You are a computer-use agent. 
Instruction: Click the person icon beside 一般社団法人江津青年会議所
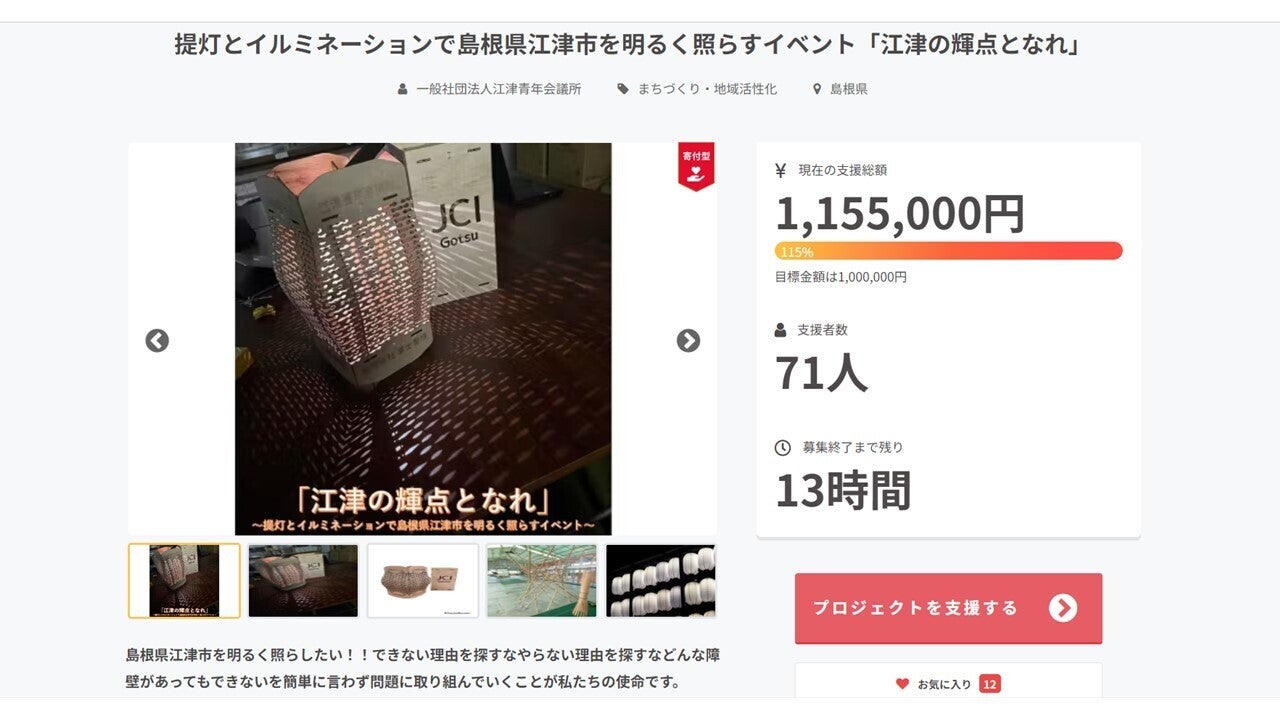(403, 89)
